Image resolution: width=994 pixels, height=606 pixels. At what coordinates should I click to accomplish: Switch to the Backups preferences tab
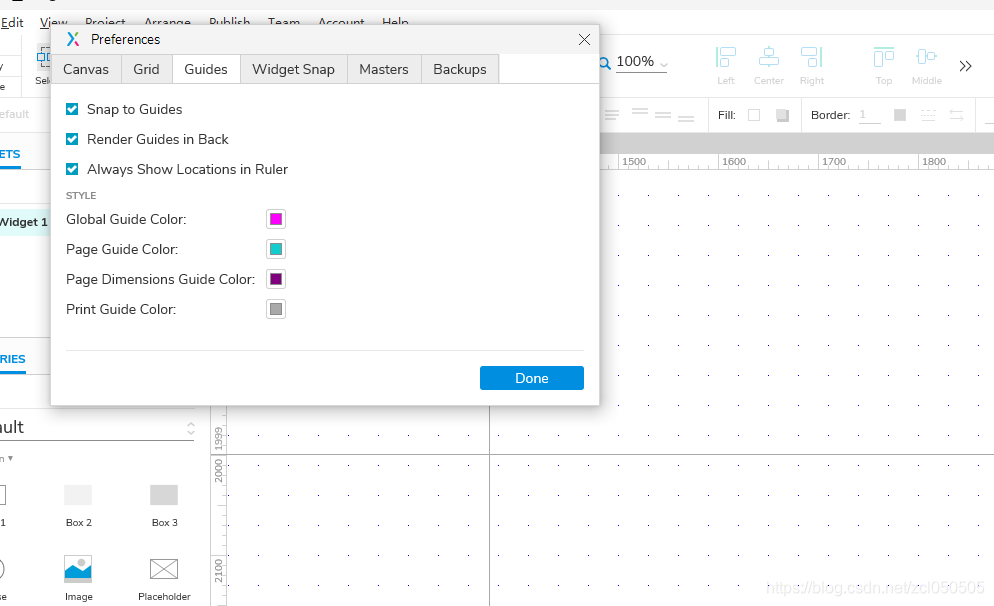pos(460,69)
